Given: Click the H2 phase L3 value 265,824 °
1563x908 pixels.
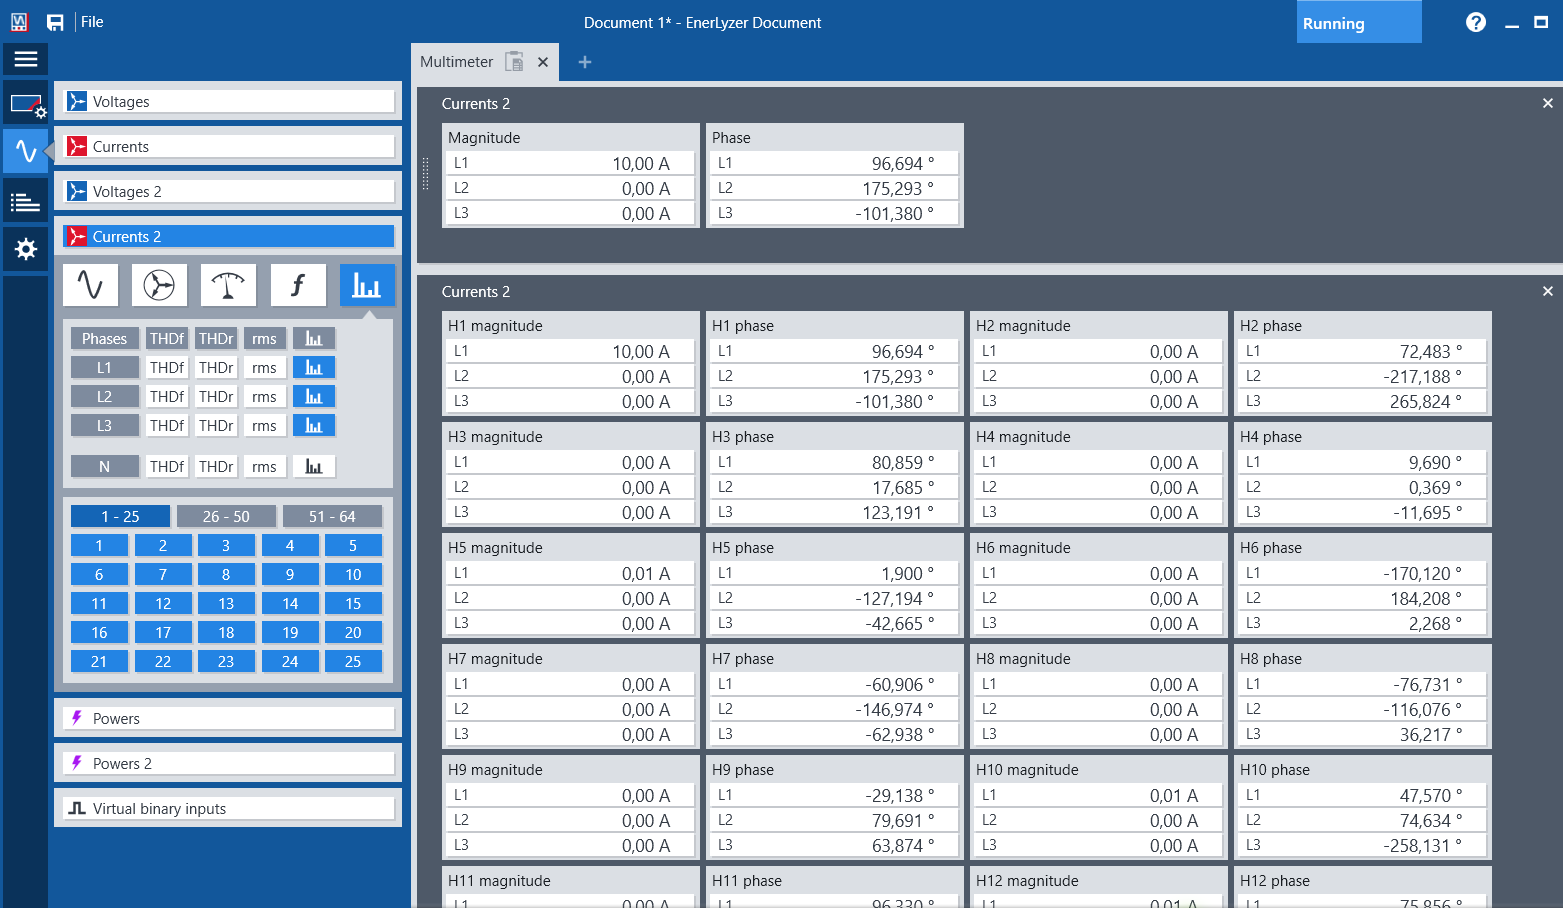Looking at the screenshot, I should point(1426,402).
